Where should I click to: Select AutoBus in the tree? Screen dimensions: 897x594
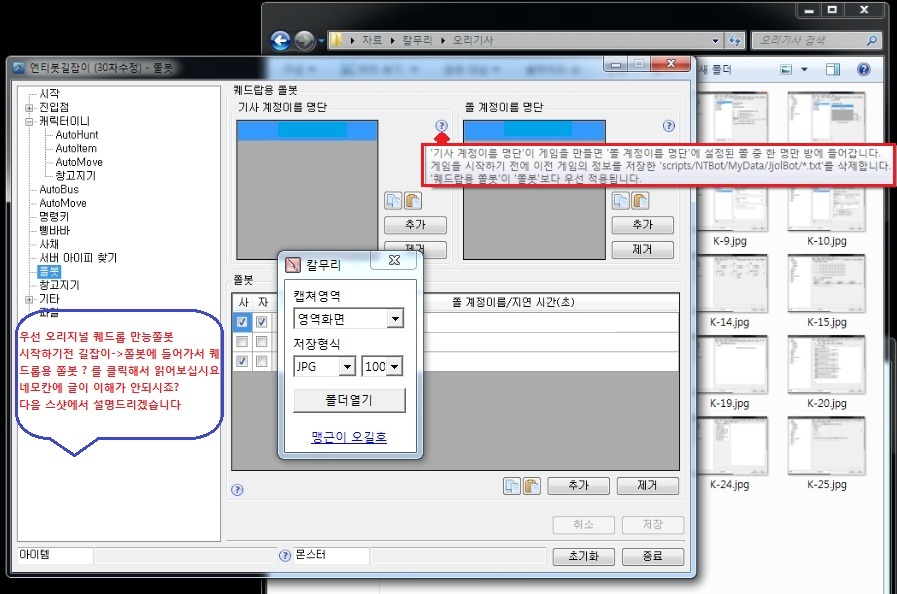click(59, 189)
